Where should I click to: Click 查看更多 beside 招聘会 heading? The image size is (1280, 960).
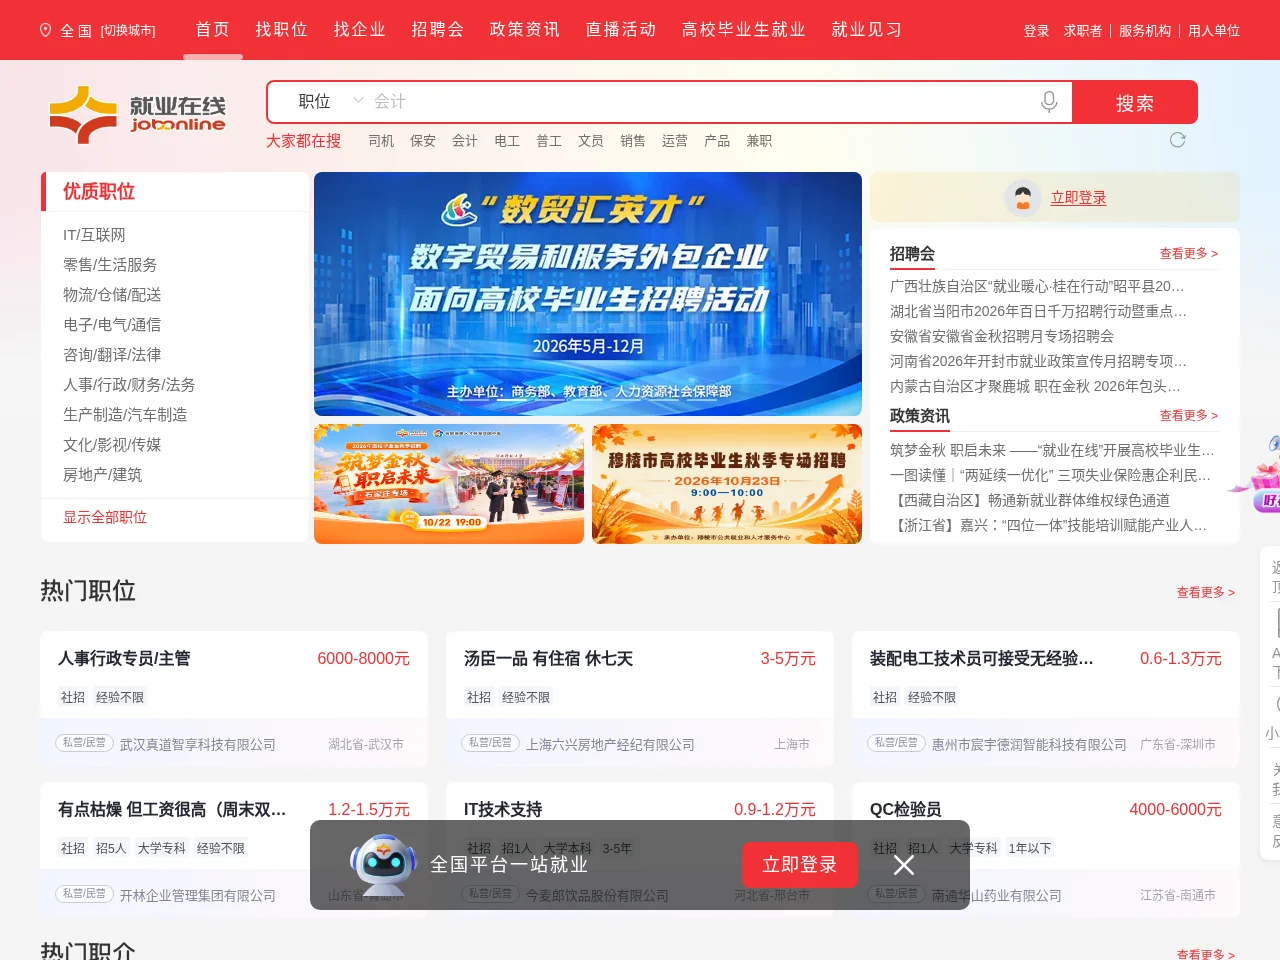click(1188, 254)
